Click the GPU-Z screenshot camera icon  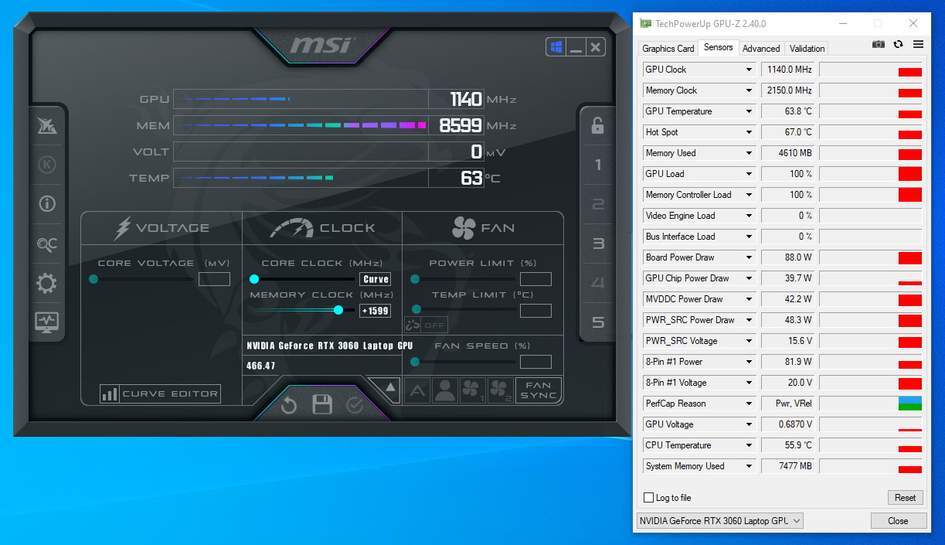(878, 45)
